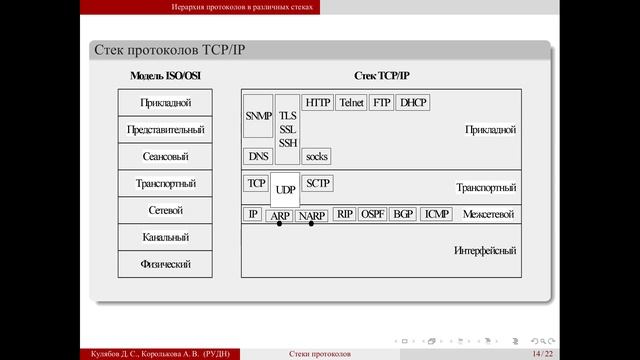Click the slide title 'Стек протоколов TCP/IP'
This screenshot has height=360, width=640.
pos(169,50)
